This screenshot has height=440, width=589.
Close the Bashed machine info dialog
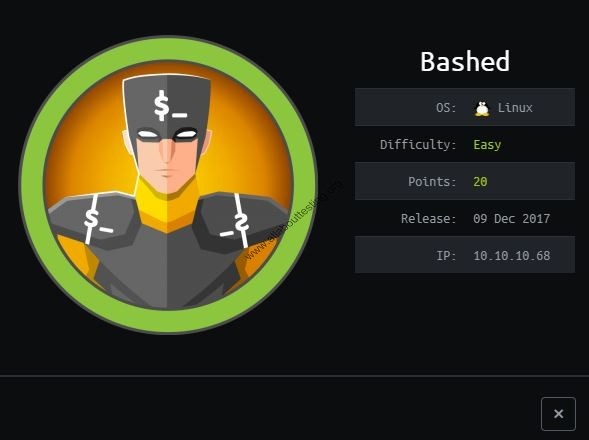558,414
